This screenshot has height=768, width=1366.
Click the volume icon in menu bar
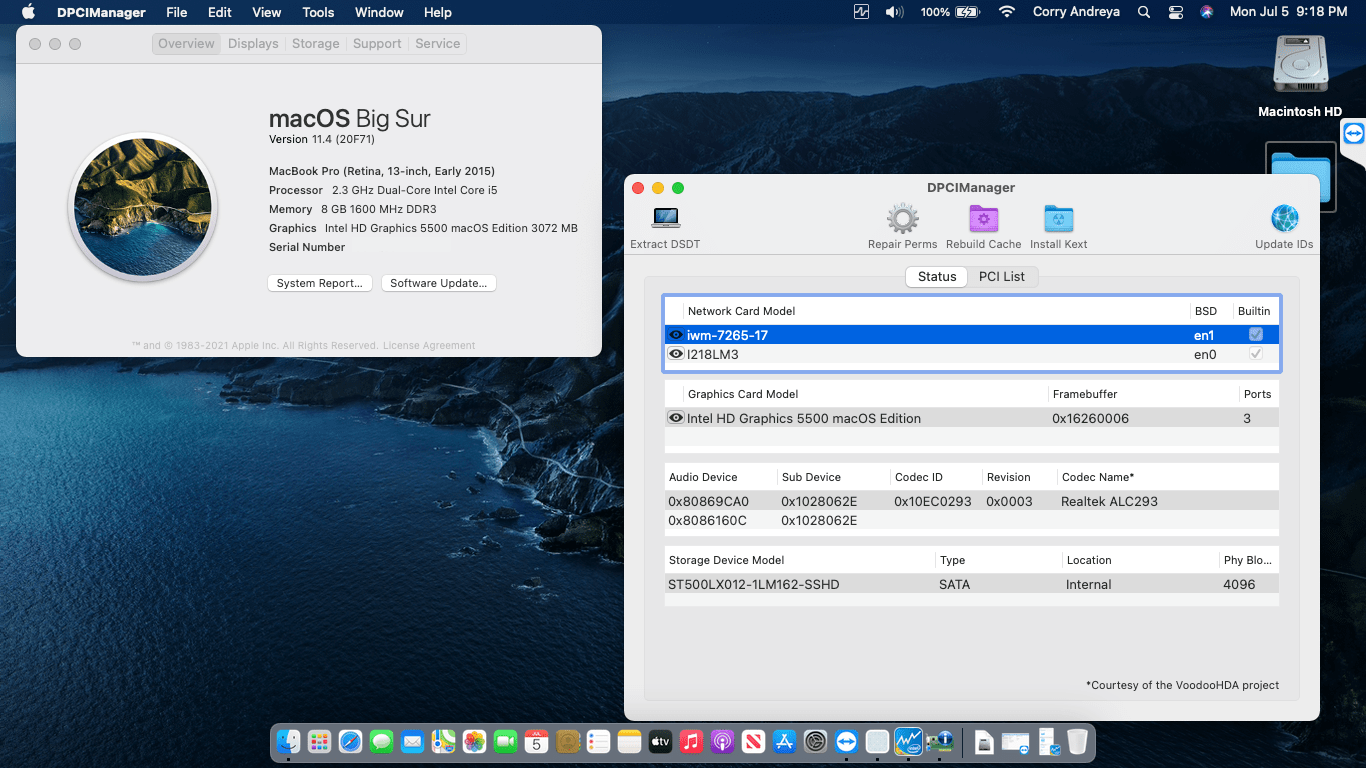coord(894,12)
